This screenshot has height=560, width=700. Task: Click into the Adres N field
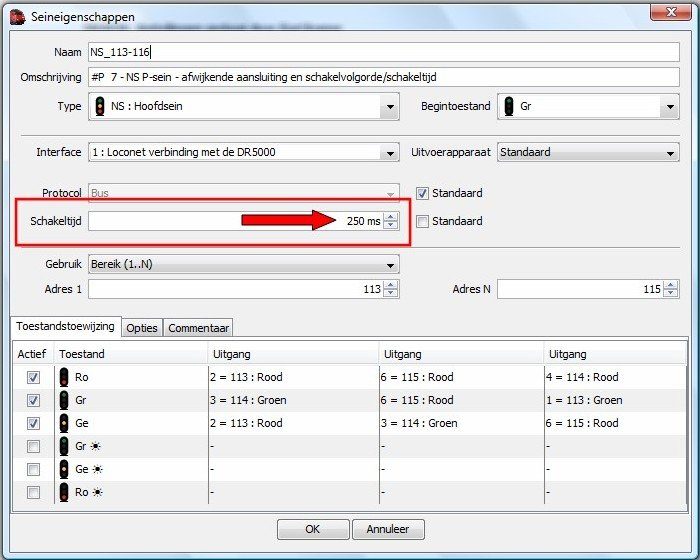coord(580,289)
